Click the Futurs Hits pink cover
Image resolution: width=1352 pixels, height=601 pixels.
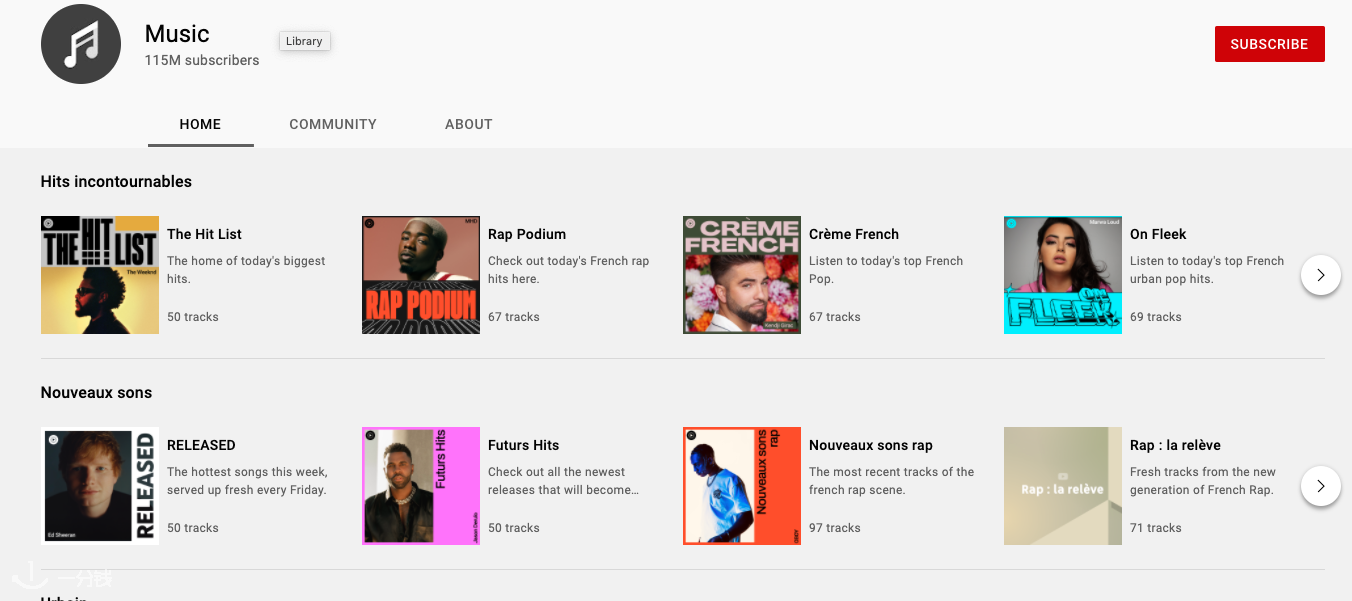pyautogui.click(x=421, y=486)
